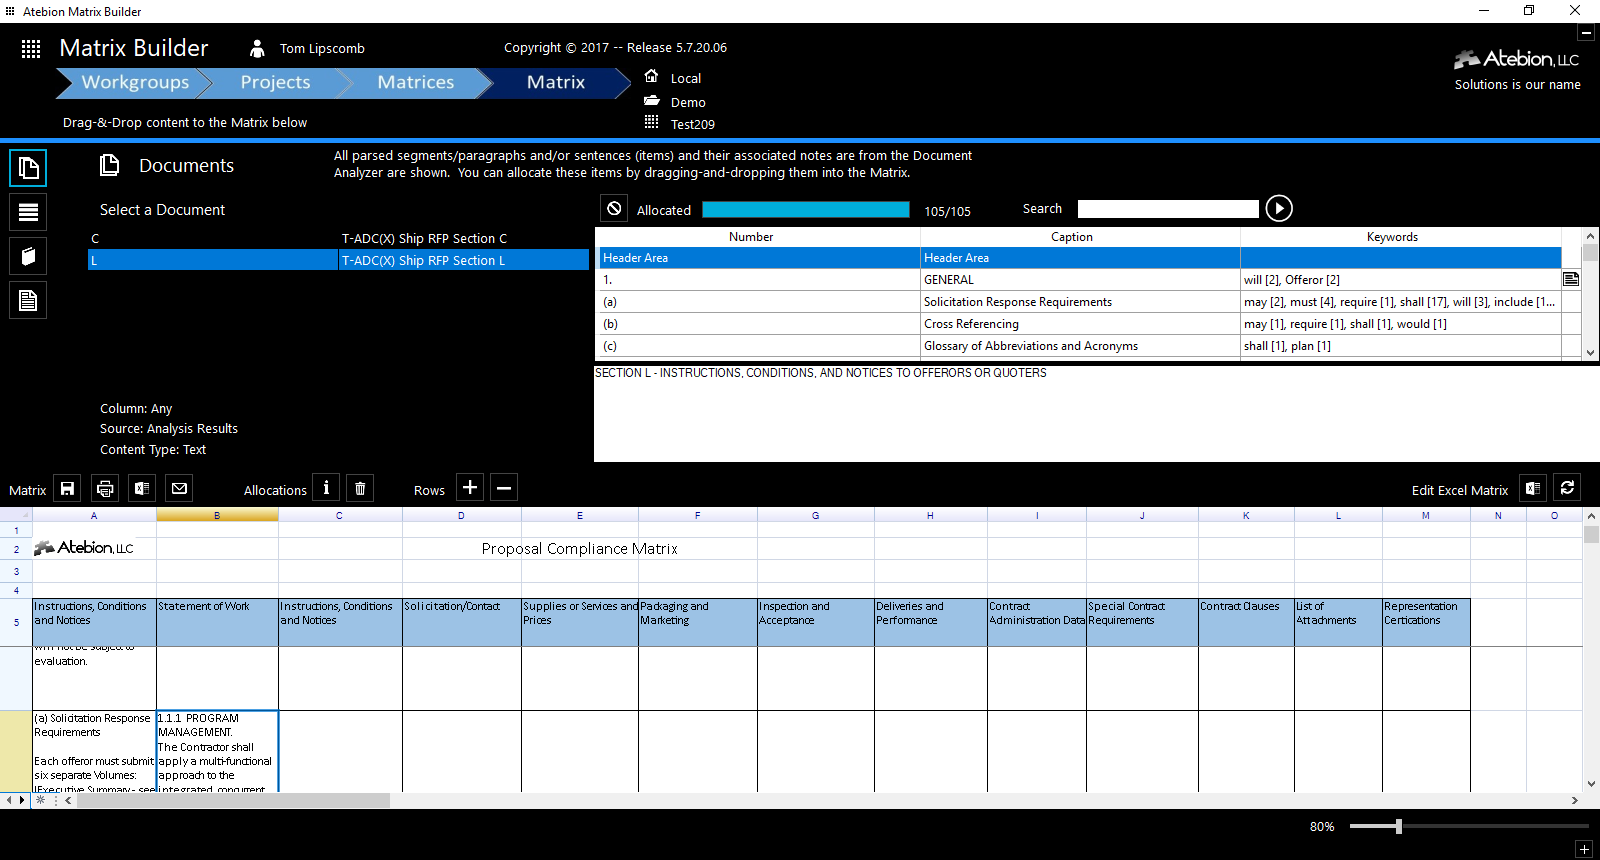Click the Allocated progress bar

806,209
